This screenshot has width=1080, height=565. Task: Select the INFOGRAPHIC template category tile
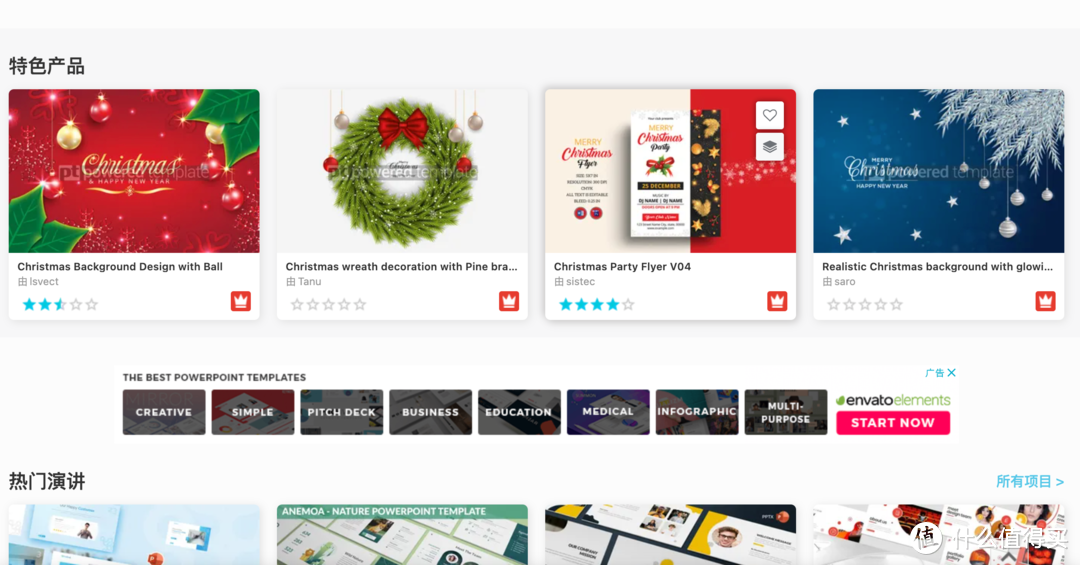(x=697, y=412)
